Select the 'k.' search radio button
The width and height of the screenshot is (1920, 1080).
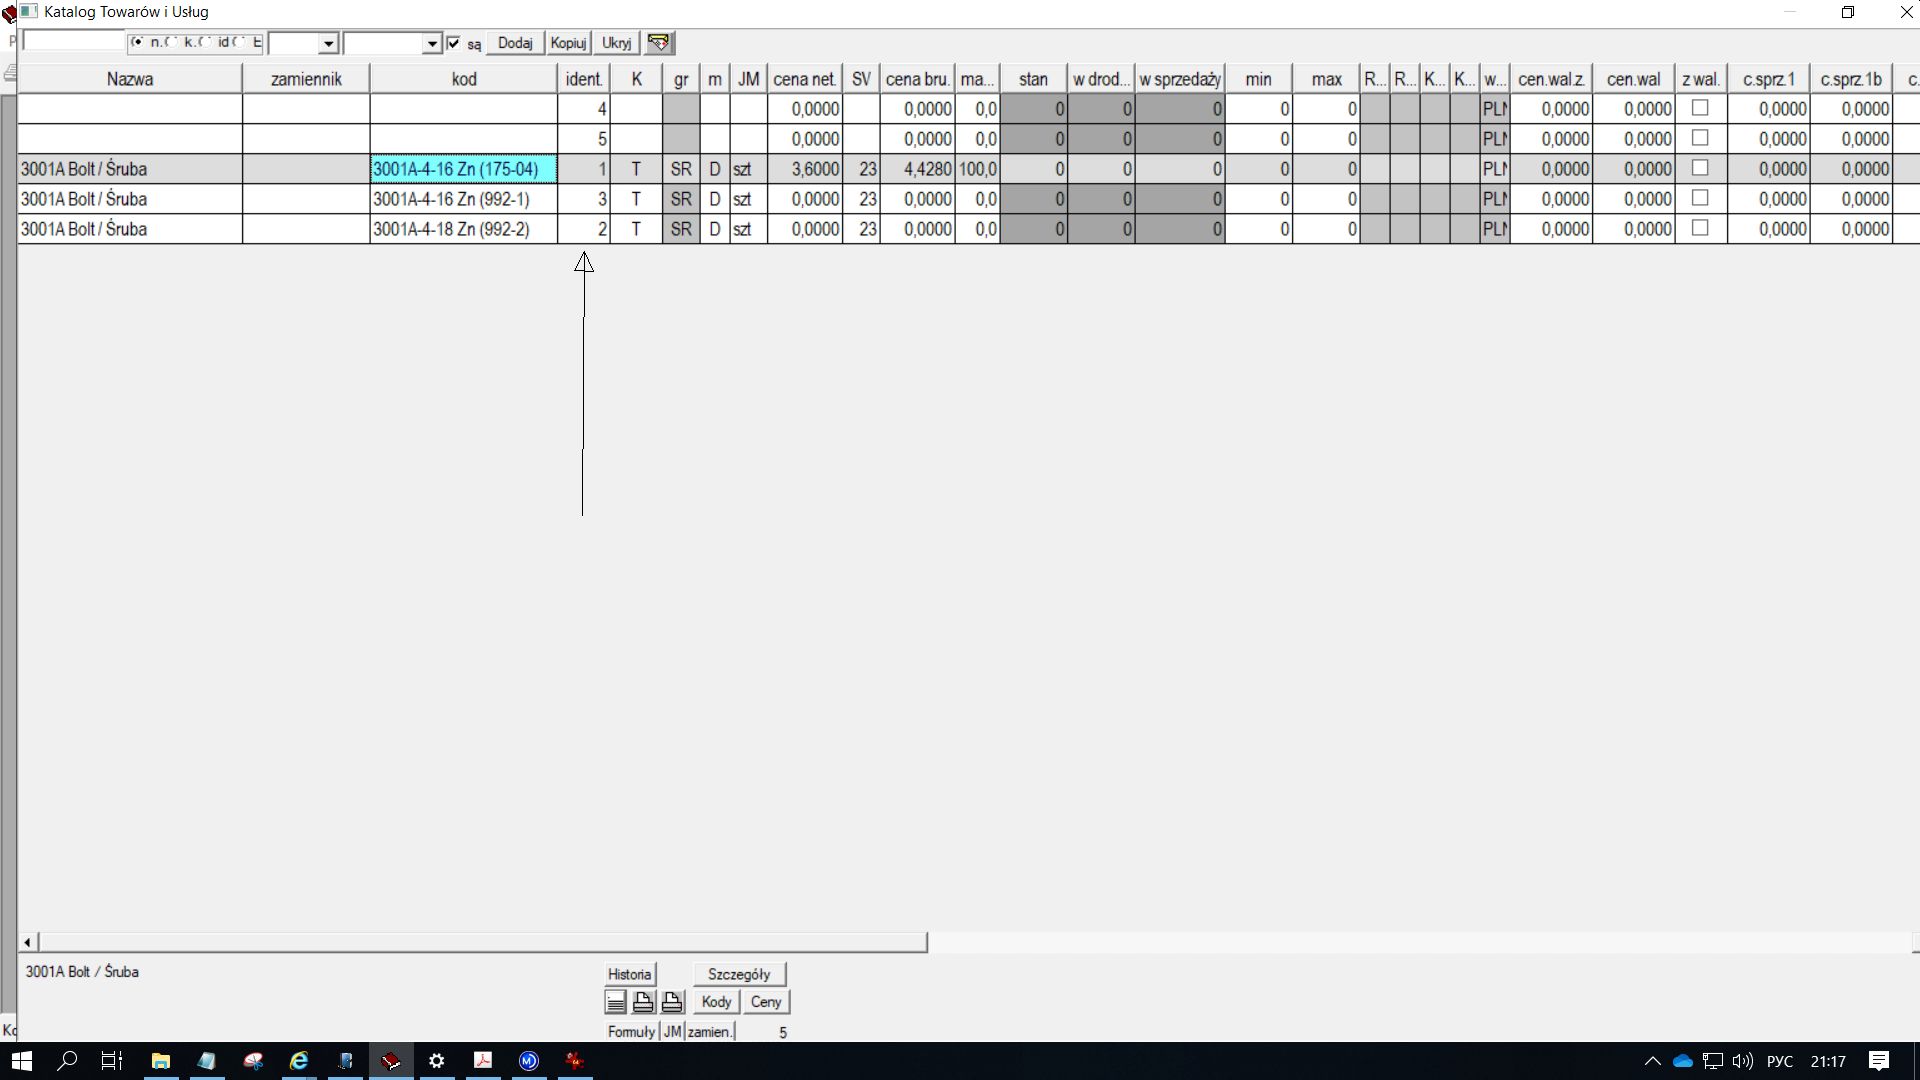pos(172,43)
